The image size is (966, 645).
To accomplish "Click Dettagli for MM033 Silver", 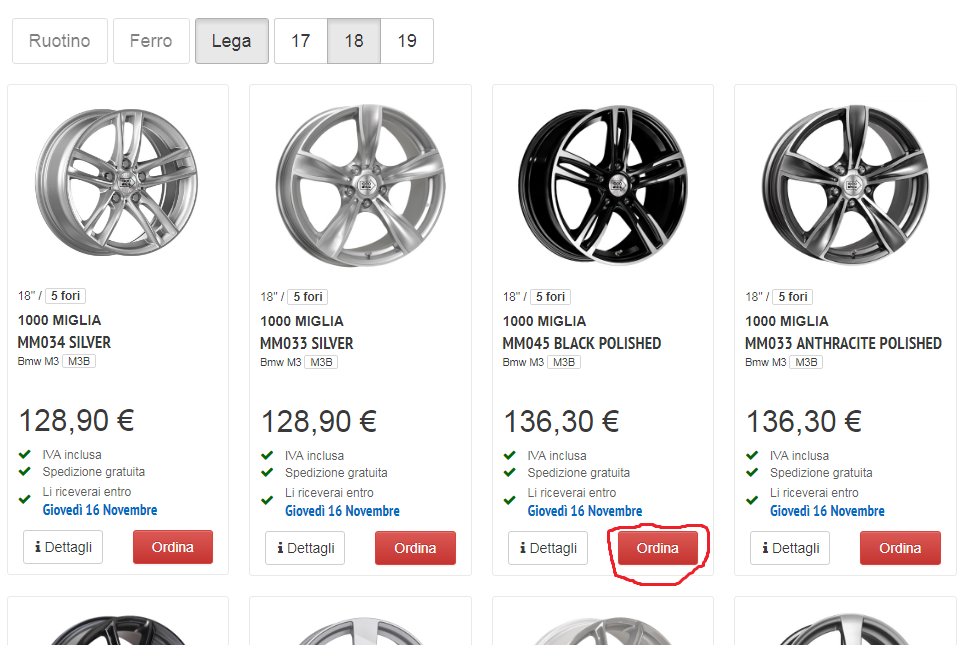I will pyautogui.click(x=305, y=548).
